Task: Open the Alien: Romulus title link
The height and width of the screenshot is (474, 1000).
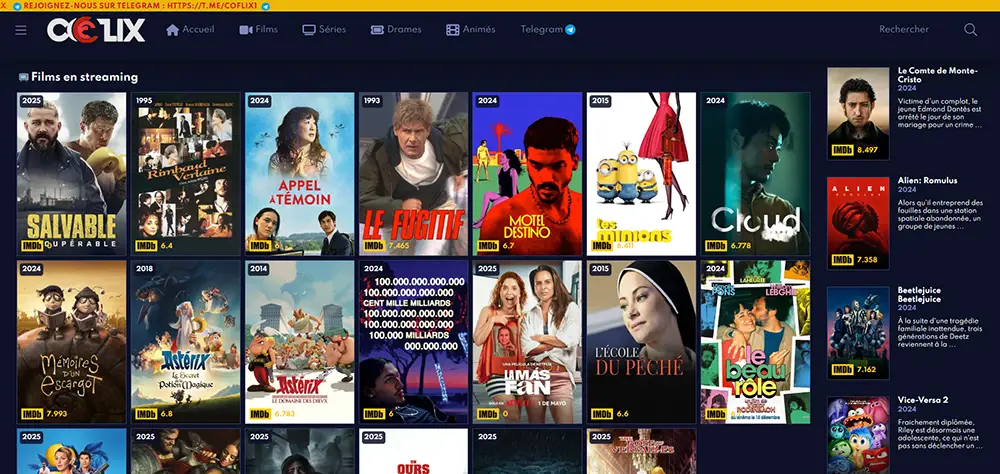Action: point(927,181)
